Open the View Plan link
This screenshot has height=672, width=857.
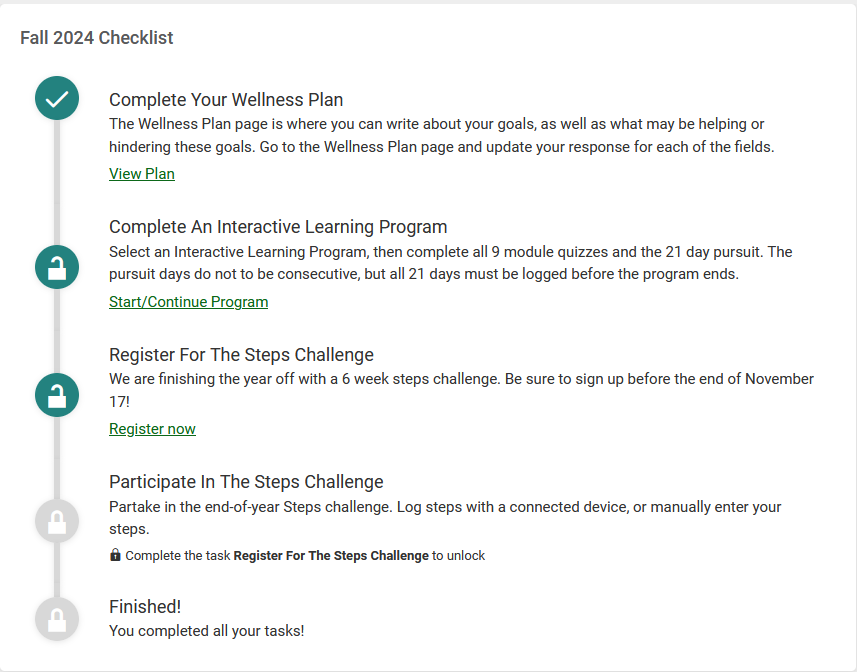pos(142,174)
